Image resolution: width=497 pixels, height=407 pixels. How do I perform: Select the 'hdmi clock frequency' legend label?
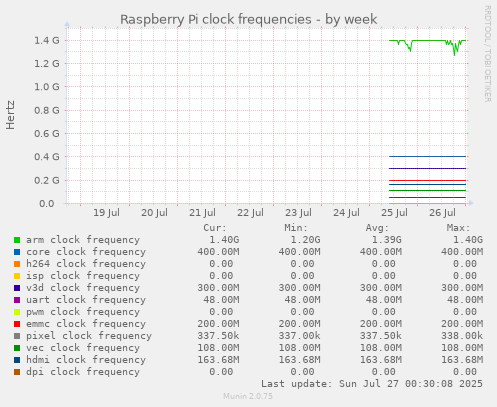coord(86,360)
